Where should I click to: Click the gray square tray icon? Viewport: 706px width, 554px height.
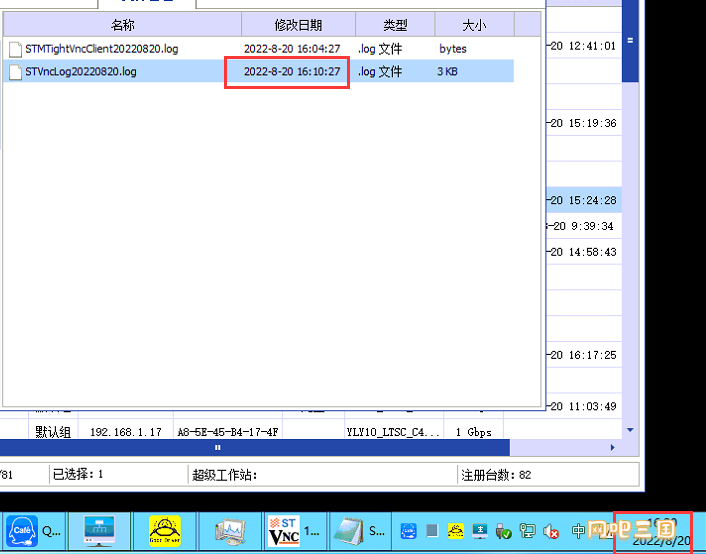coord(432,531)
